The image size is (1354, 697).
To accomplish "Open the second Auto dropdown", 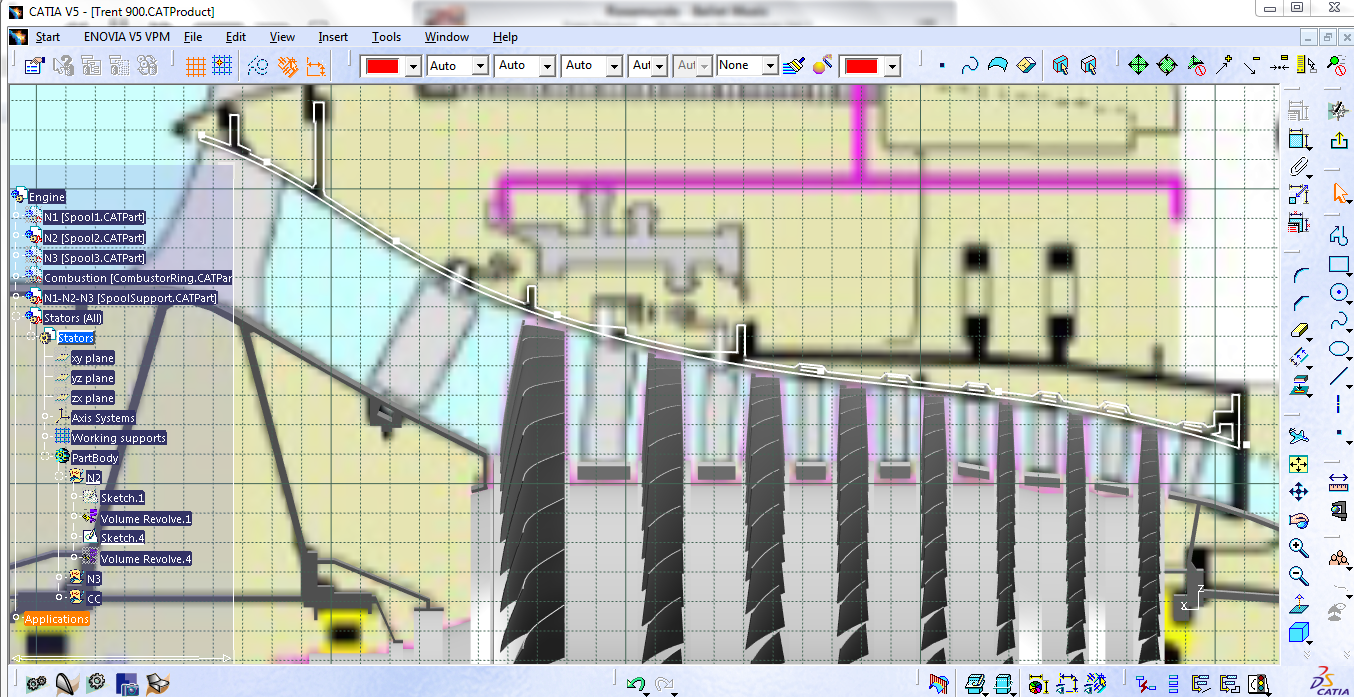I will click(547, 66).
